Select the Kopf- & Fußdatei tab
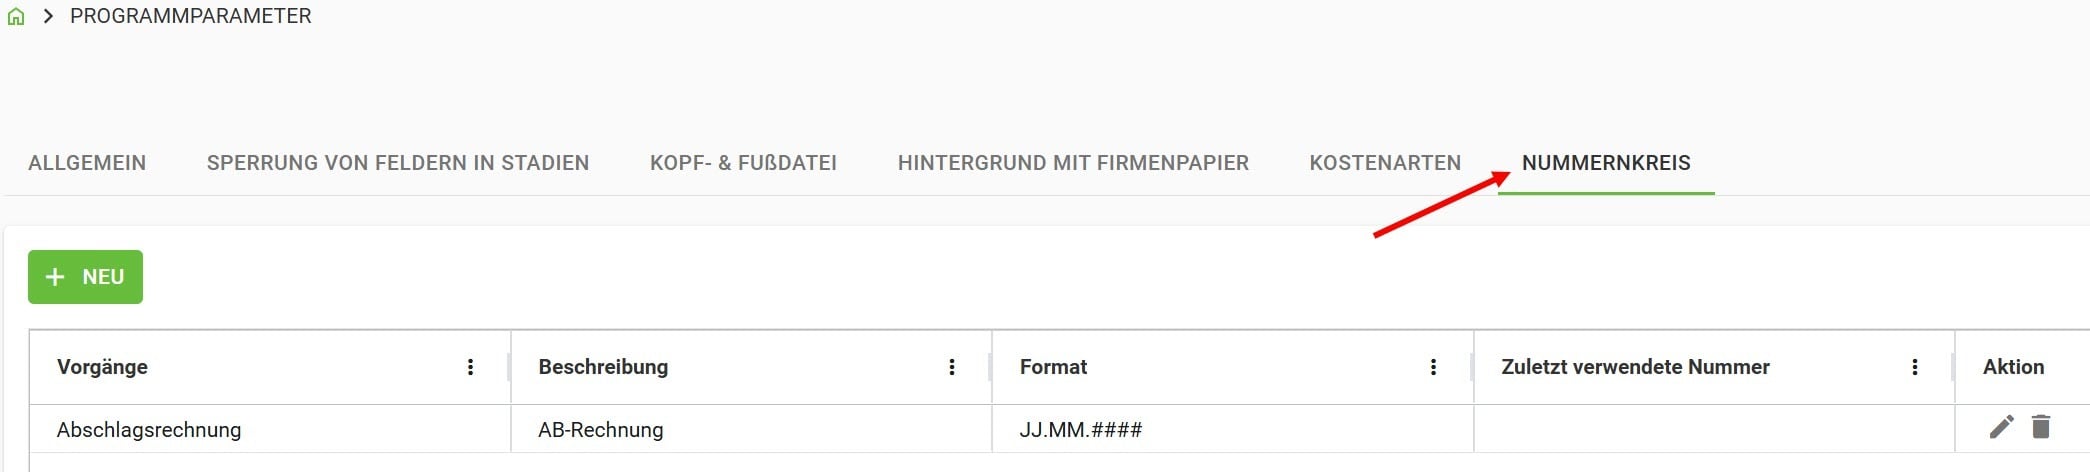The image size is (2090, 472). tap(743, 163)
